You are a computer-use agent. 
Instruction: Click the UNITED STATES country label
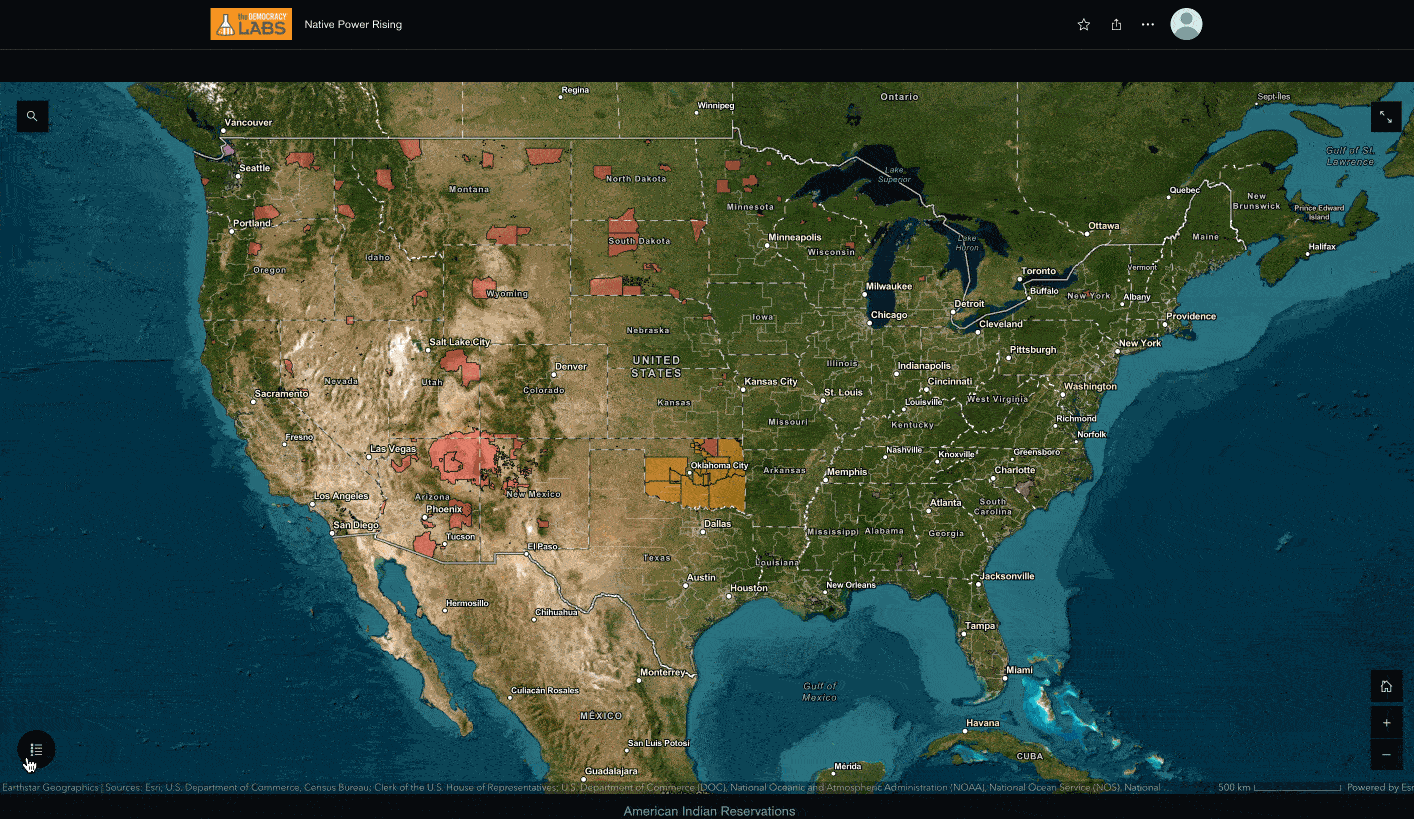click(656, 366)
